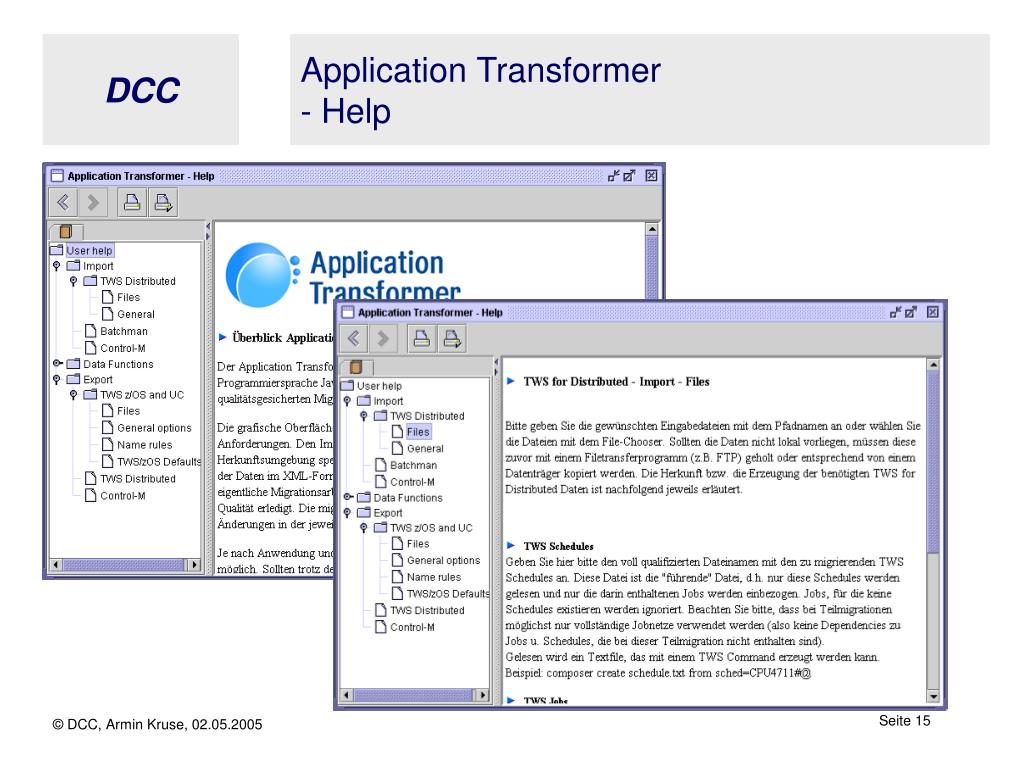Click left arrow of front tree scrollbar
This screenshot has width=1024, height=768.
coord(347,695)
